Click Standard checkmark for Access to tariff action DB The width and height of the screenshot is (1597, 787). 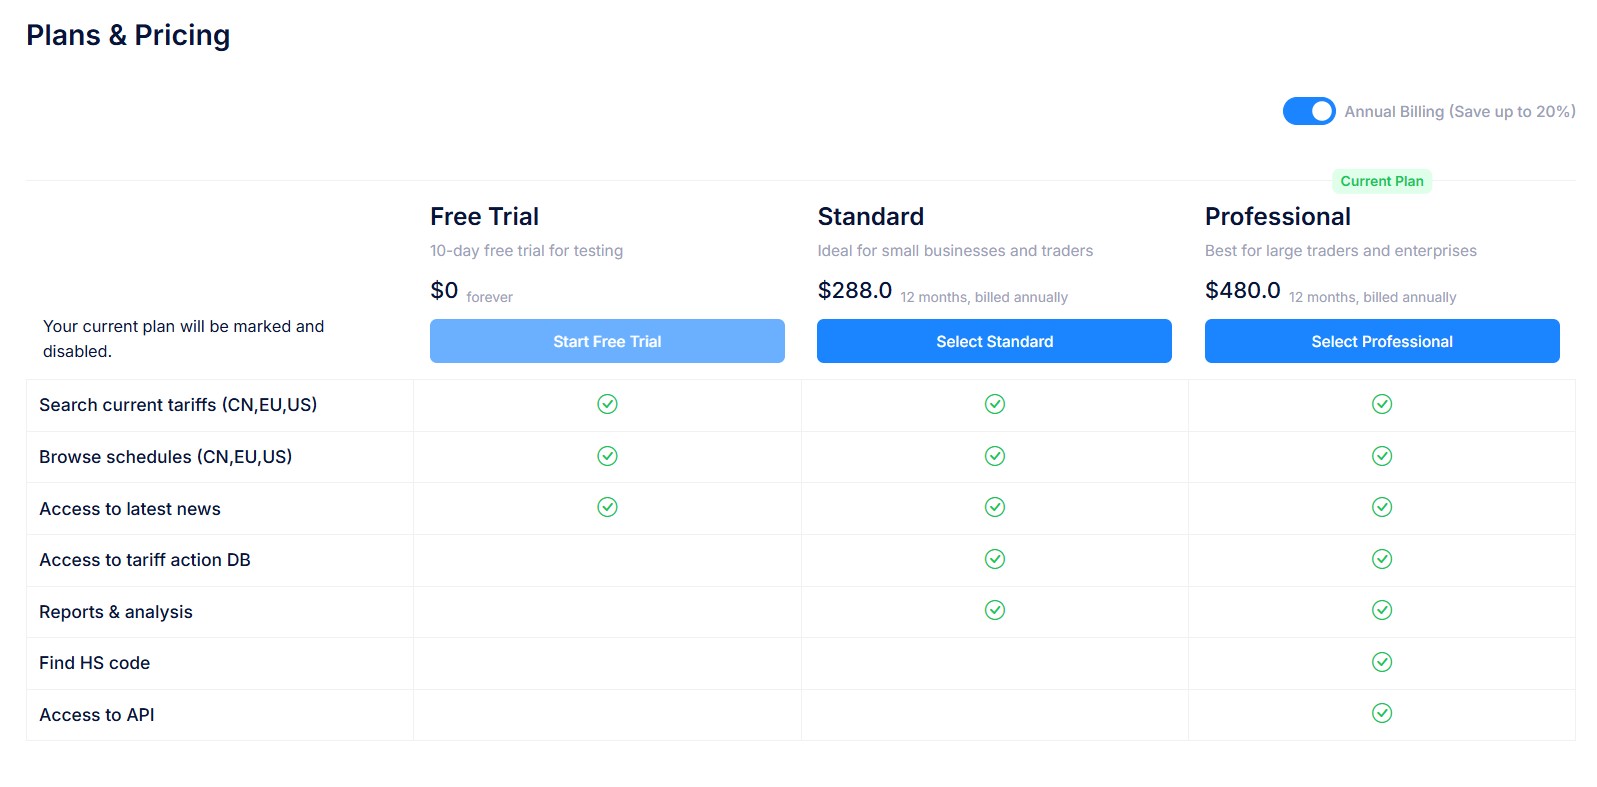pos(995,559)
